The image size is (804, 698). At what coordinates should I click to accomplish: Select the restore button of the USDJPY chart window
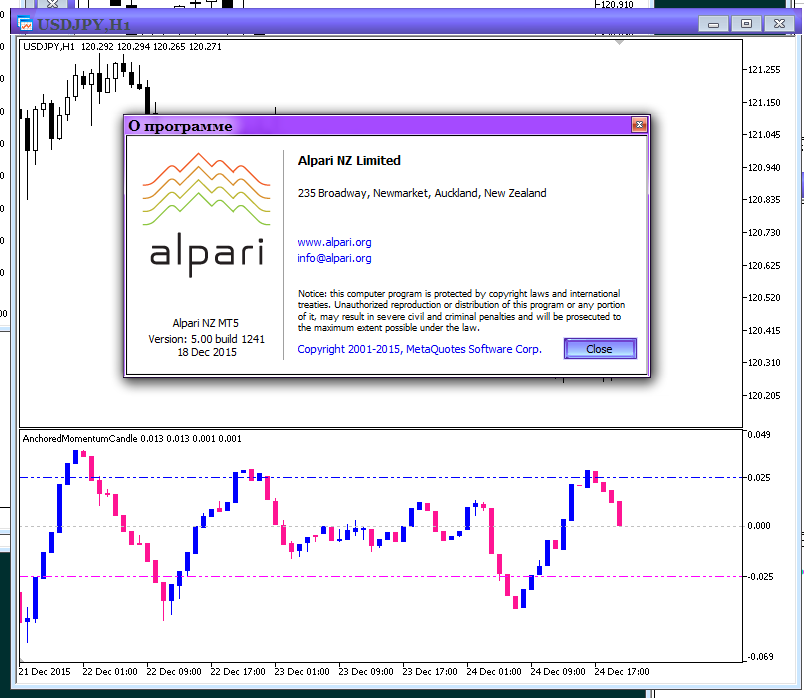pyautogui.click(x=745, y=23)
